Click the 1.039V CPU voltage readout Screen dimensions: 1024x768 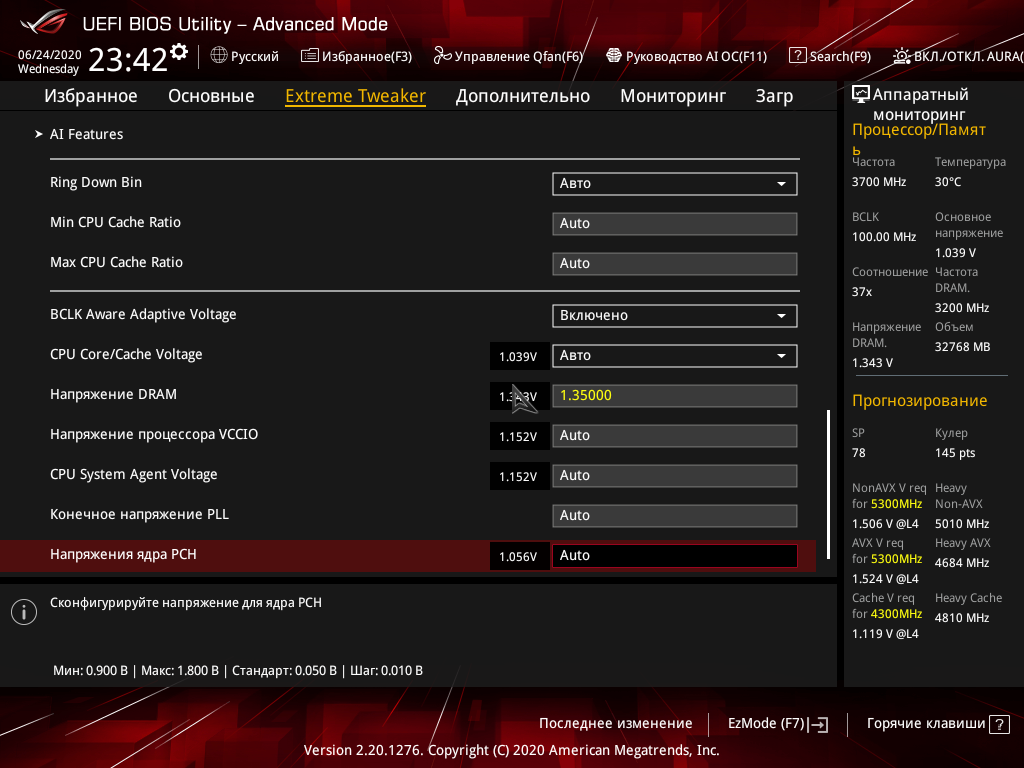tap(519, 357)
